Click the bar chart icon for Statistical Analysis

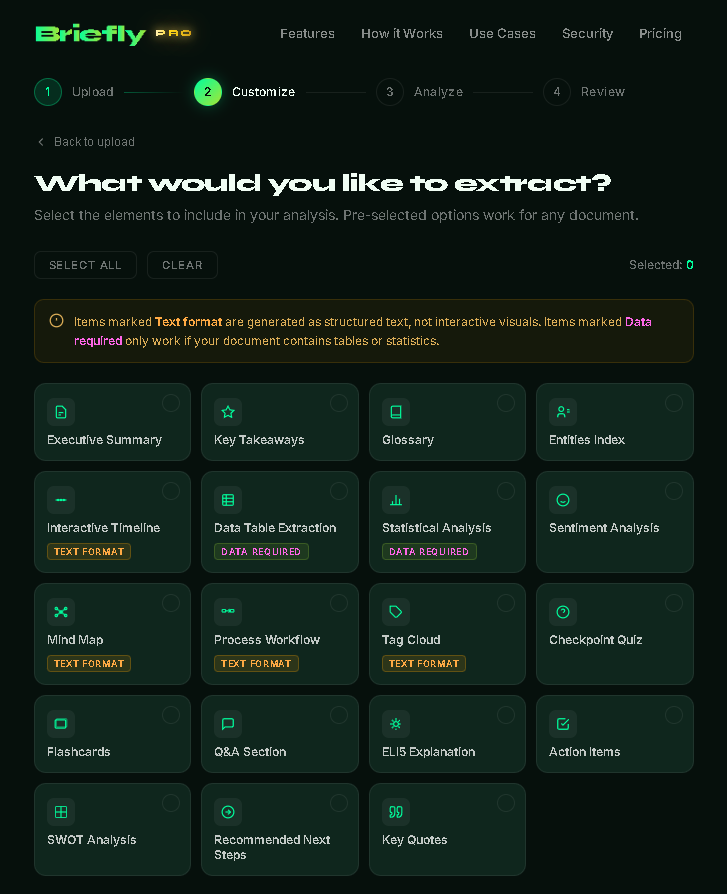click(x=396, y=500)
